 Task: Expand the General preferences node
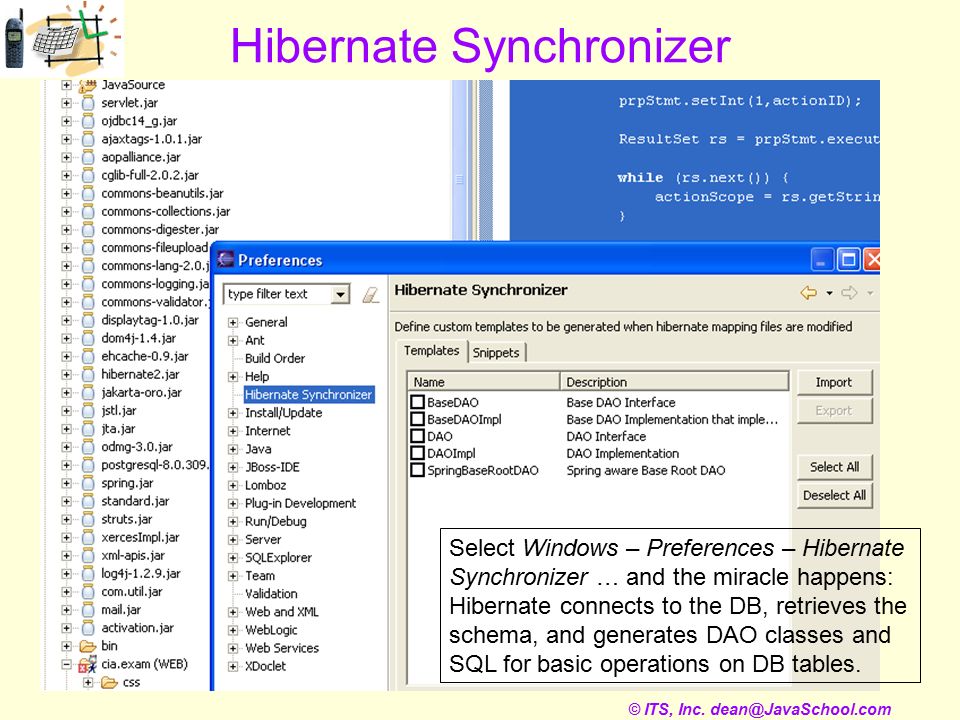pyautogui.click(x=233, y=323)
